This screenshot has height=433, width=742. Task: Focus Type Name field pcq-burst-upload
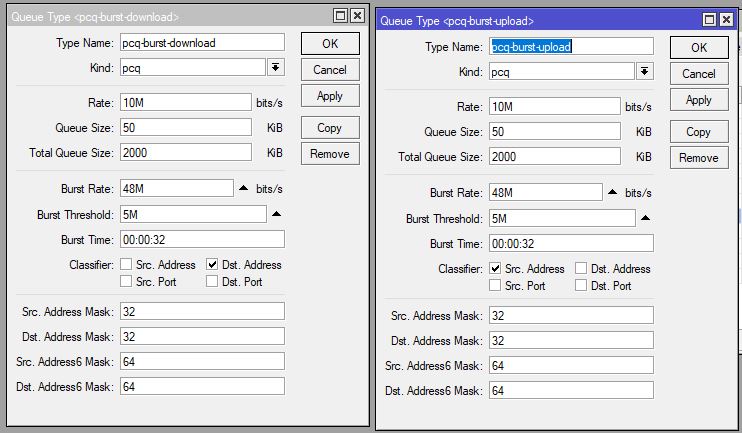[571, 46]
